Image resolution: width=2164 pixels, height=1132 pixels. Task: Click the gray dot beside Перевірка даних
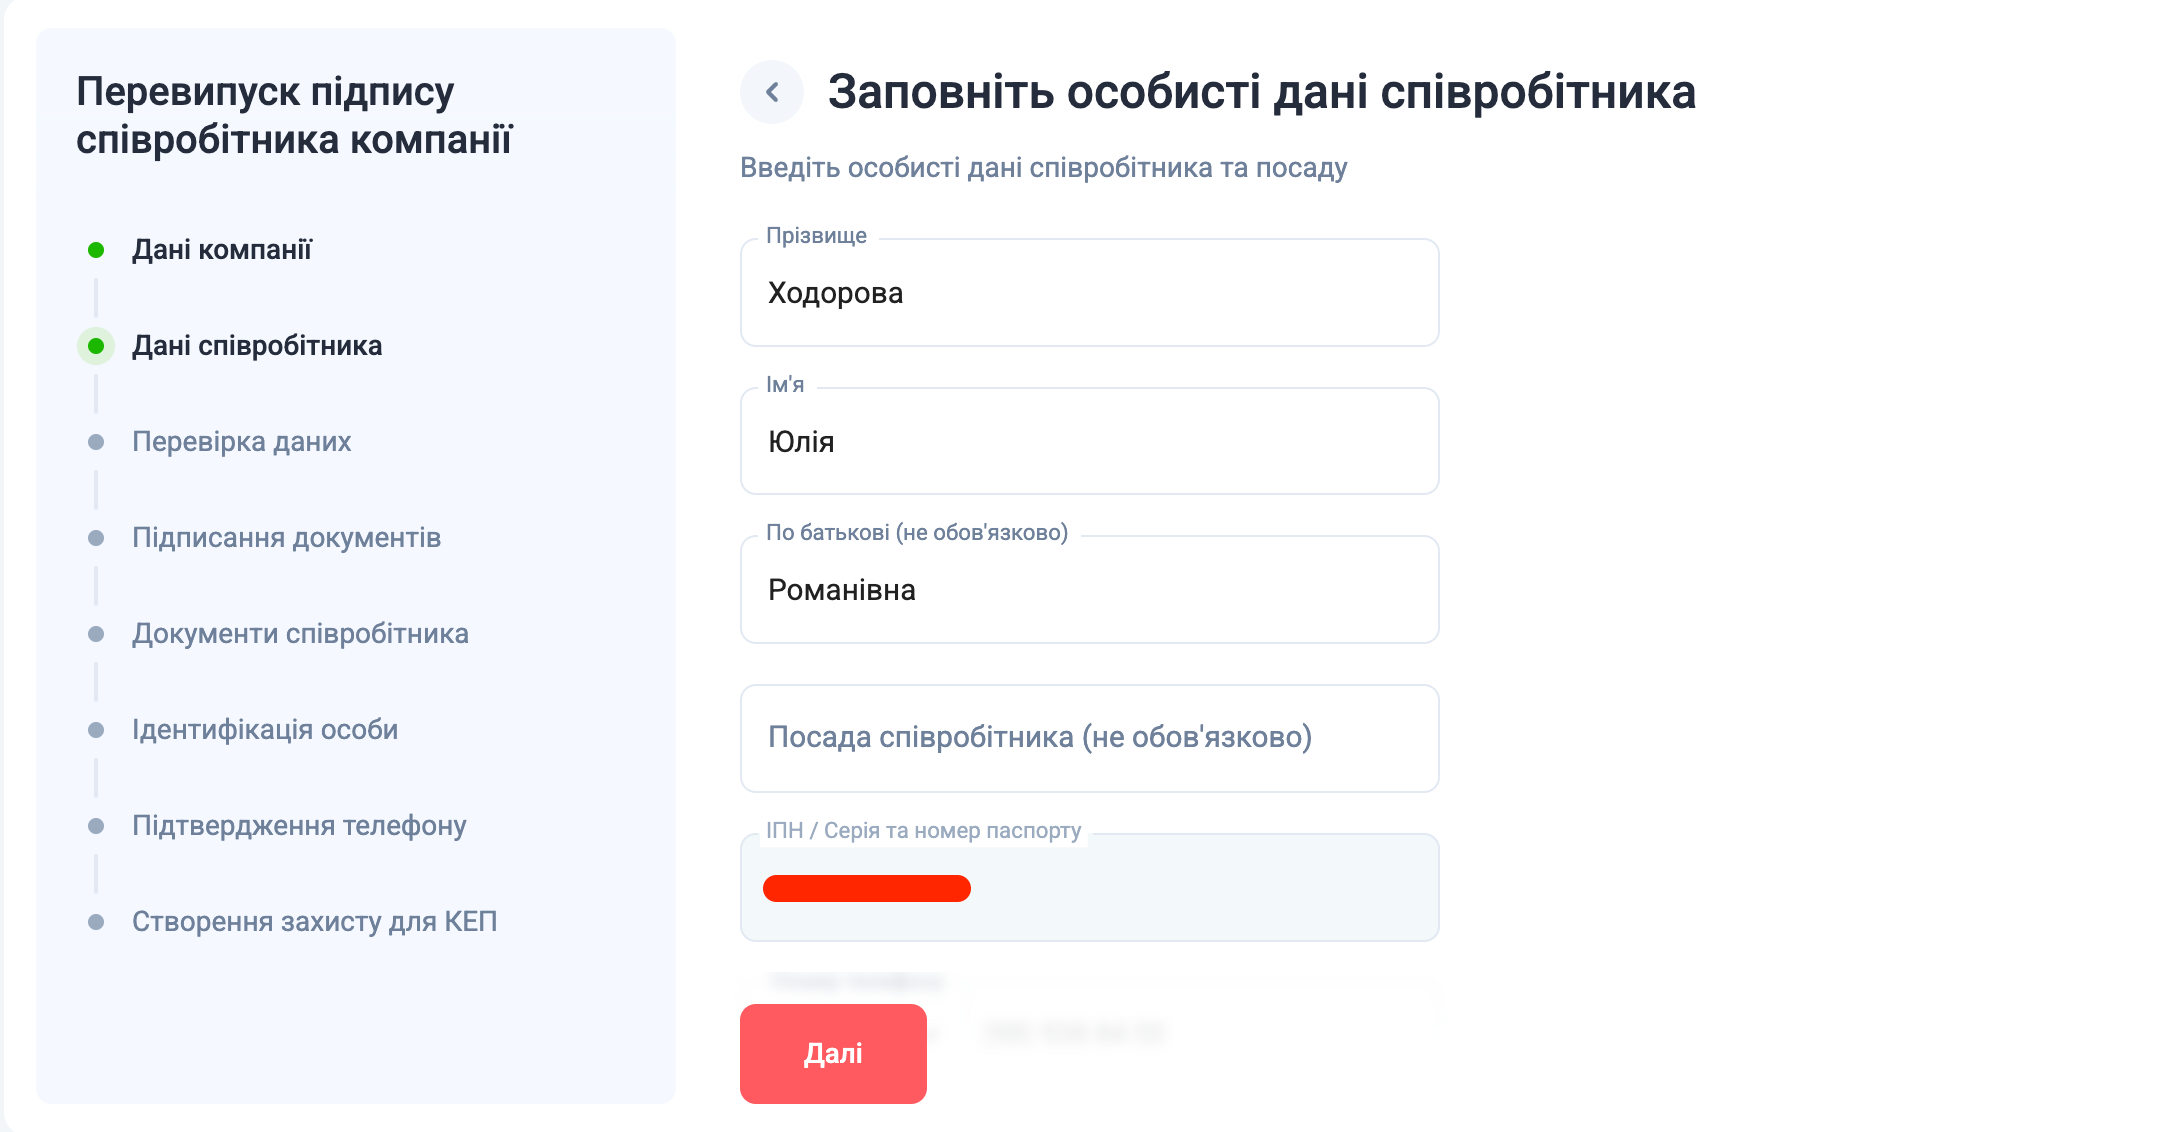point(96,442)
